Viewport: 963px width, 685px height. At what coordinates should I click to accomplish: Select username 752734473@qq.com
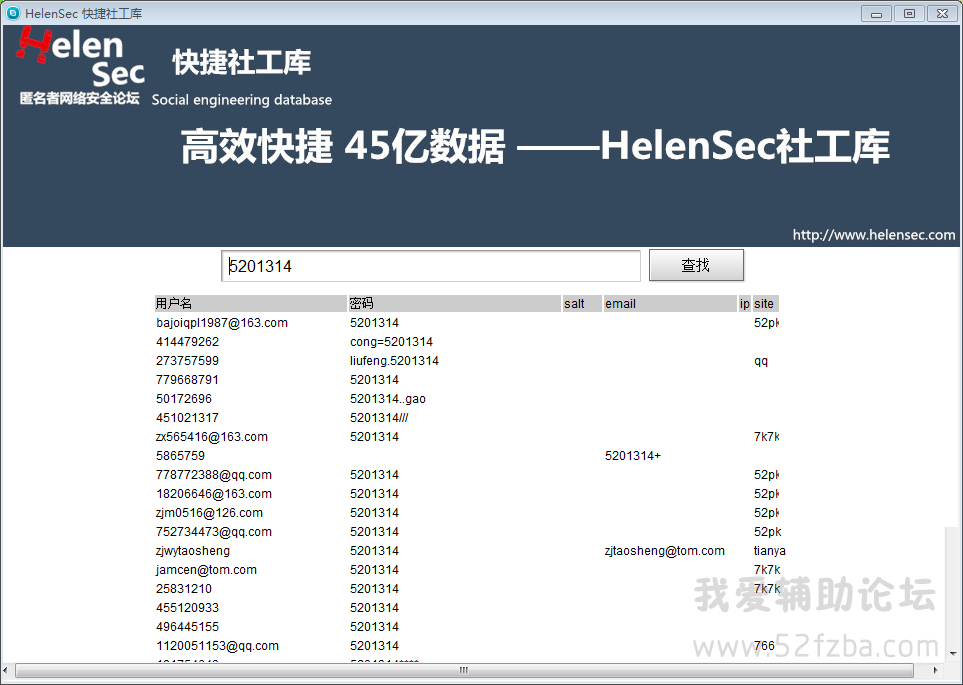click(x=214, y=532)
